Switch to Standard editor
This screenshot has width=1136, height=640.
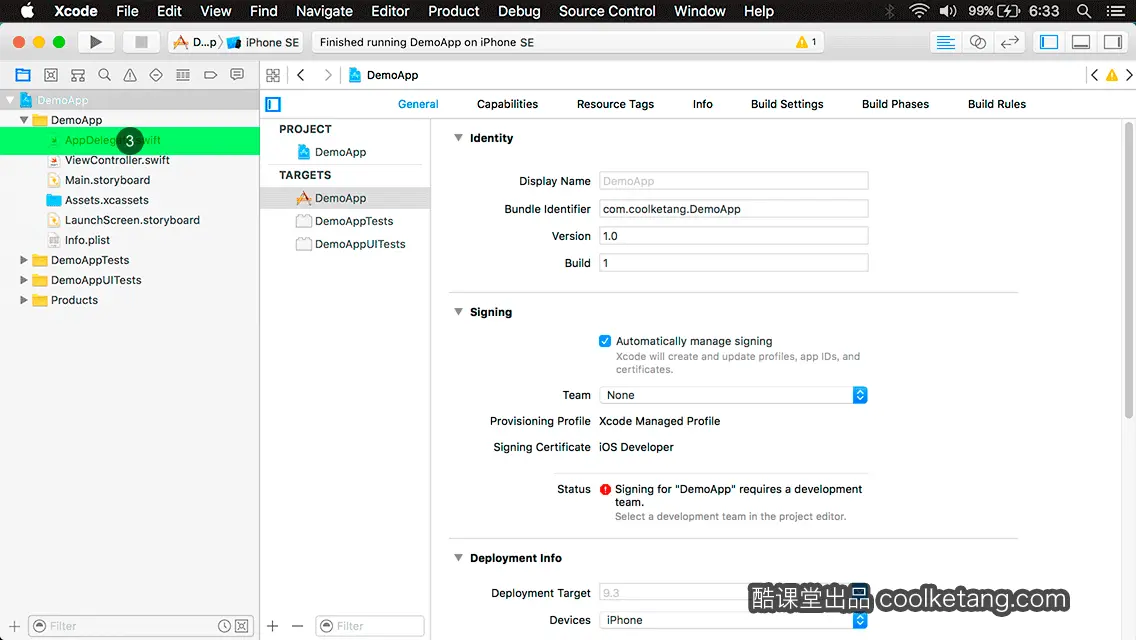(x=945, y=42)
